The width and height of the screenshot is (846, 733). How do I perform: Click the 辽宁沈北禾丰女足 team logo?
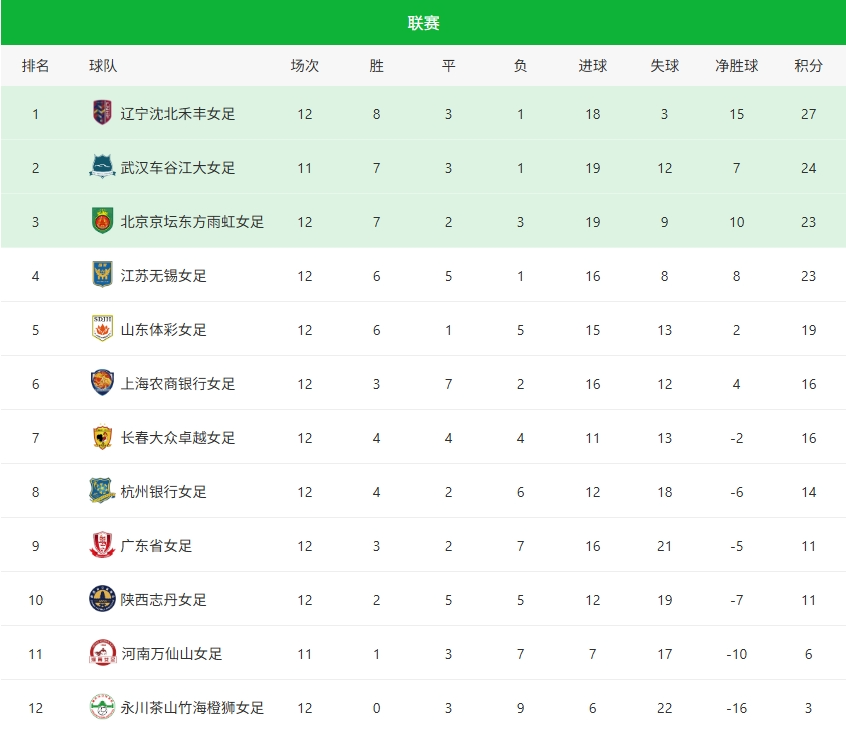coord(103,113)
